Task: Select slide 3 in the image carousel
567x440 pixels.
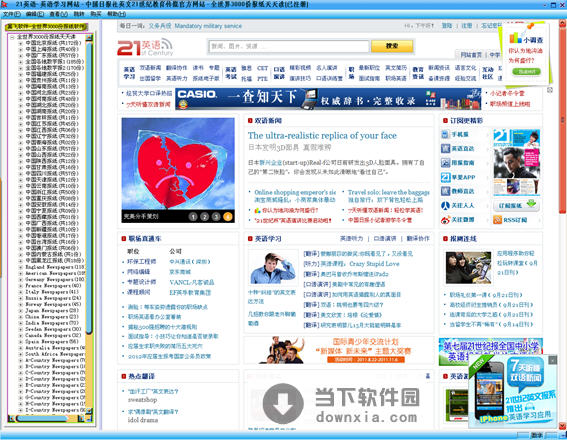Action: [216, 217]
